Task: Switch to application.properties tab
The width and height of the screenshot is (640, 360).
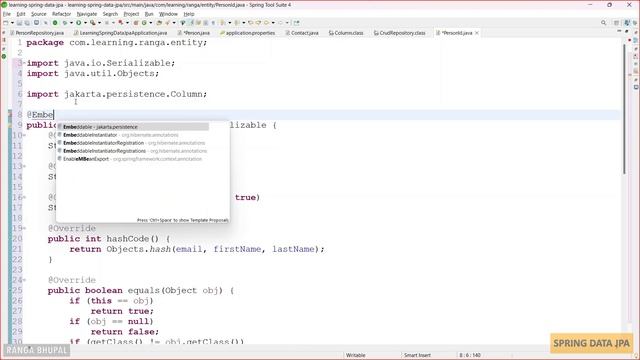Action: pos(247,33)
